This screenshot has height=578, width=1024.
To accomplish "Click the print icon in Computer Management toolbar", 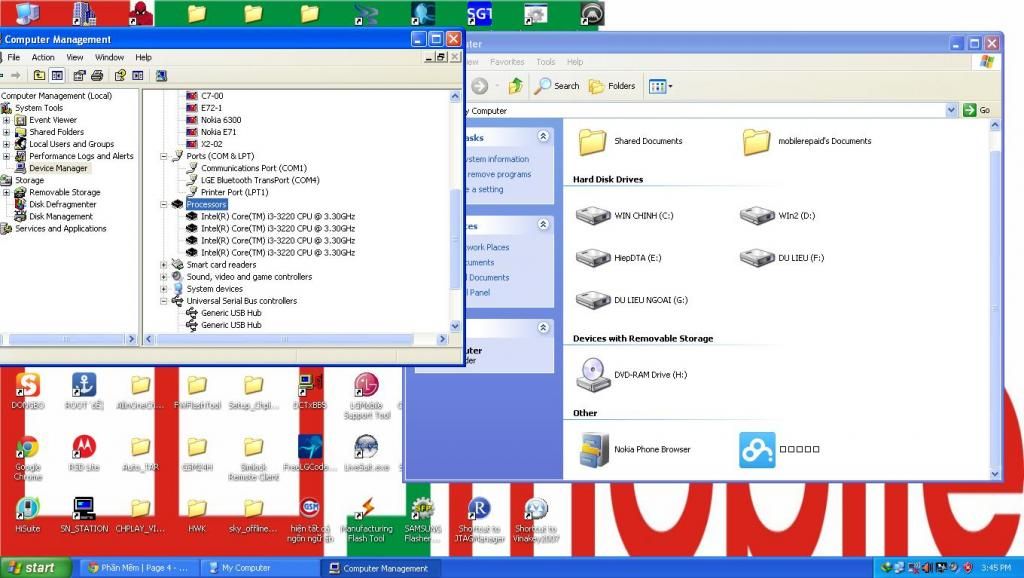I will pyautogui.click(x=97, y=76).
